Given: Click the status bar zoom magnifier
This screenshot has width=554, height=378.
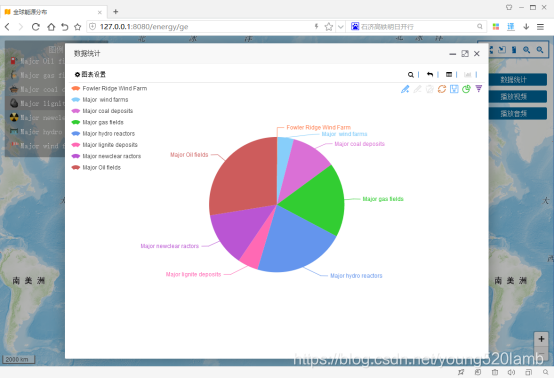Looking at the screenshot, I should [546, 372].
